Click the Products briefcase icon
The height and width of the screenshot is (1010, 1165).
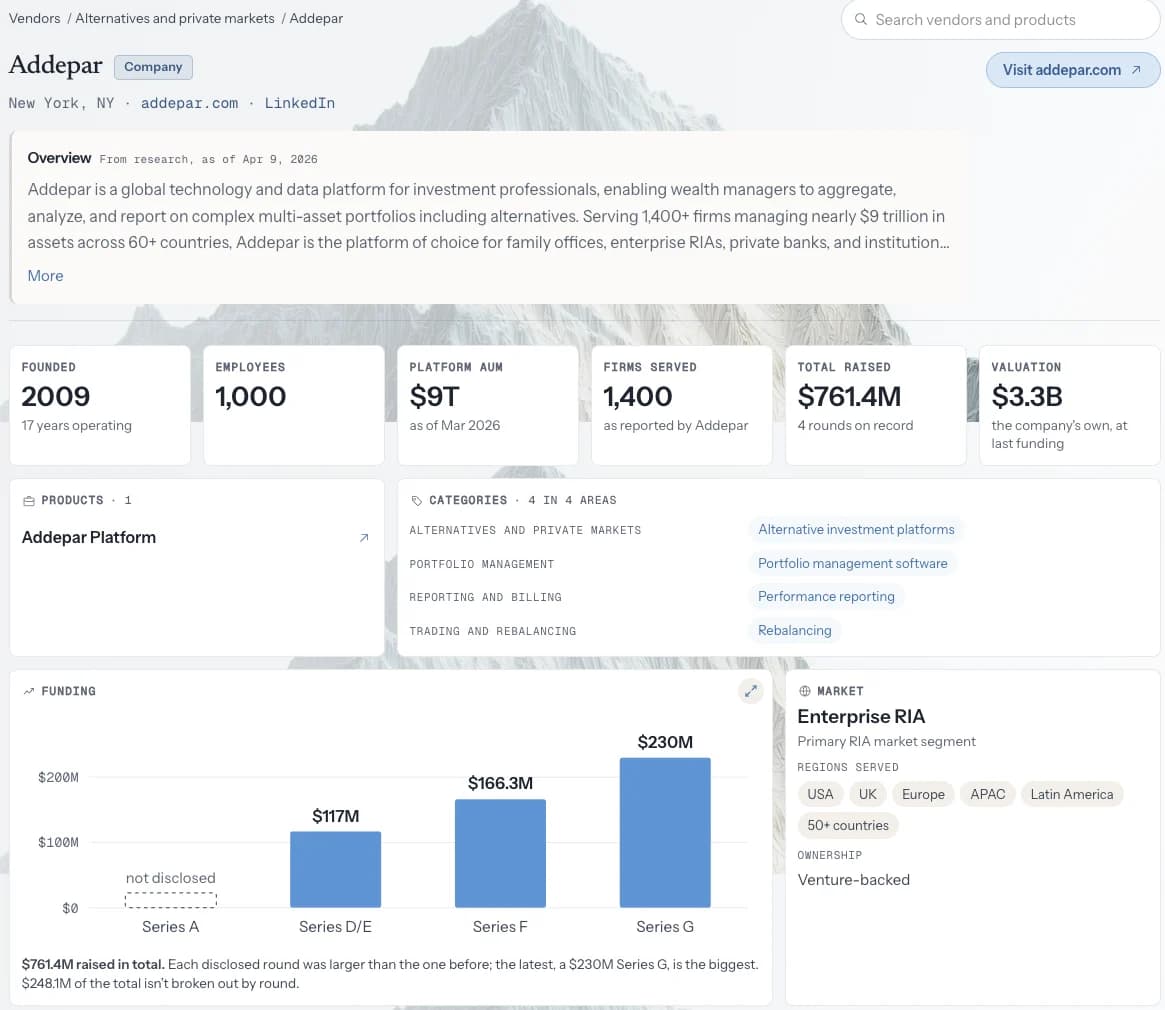[x=29, y=501]
